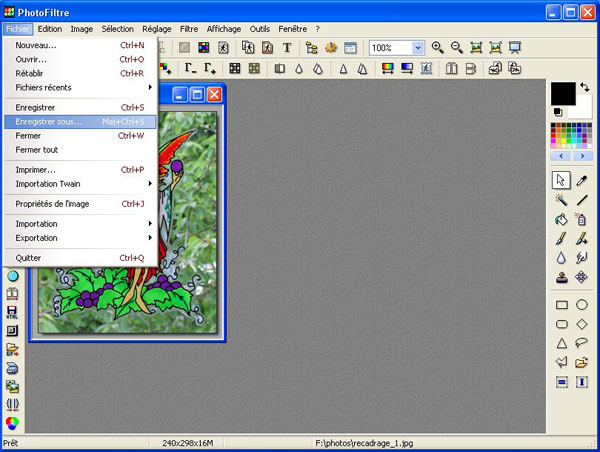Select the rounded rectangle shape
600x452 pixels.
561,324
